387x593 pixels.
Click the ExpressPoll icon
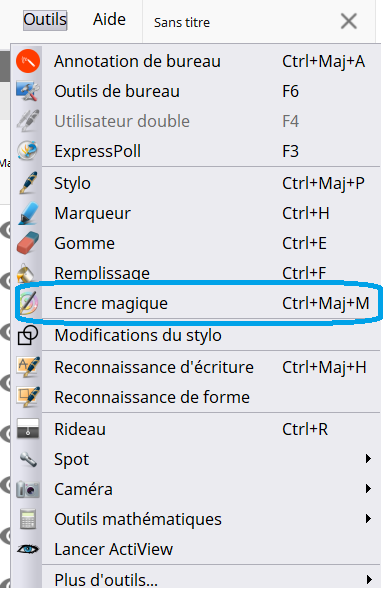pos(28,151)
